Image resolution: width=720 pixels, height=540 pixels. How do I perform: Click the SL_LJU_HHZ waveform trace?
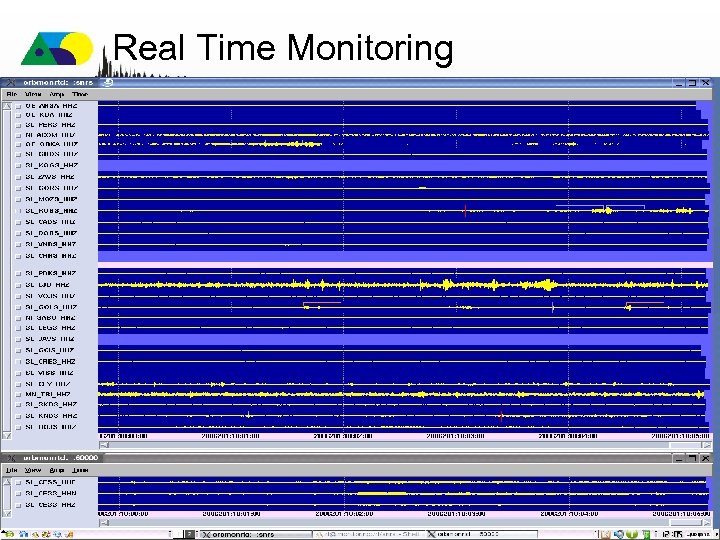tap(403, 285)
